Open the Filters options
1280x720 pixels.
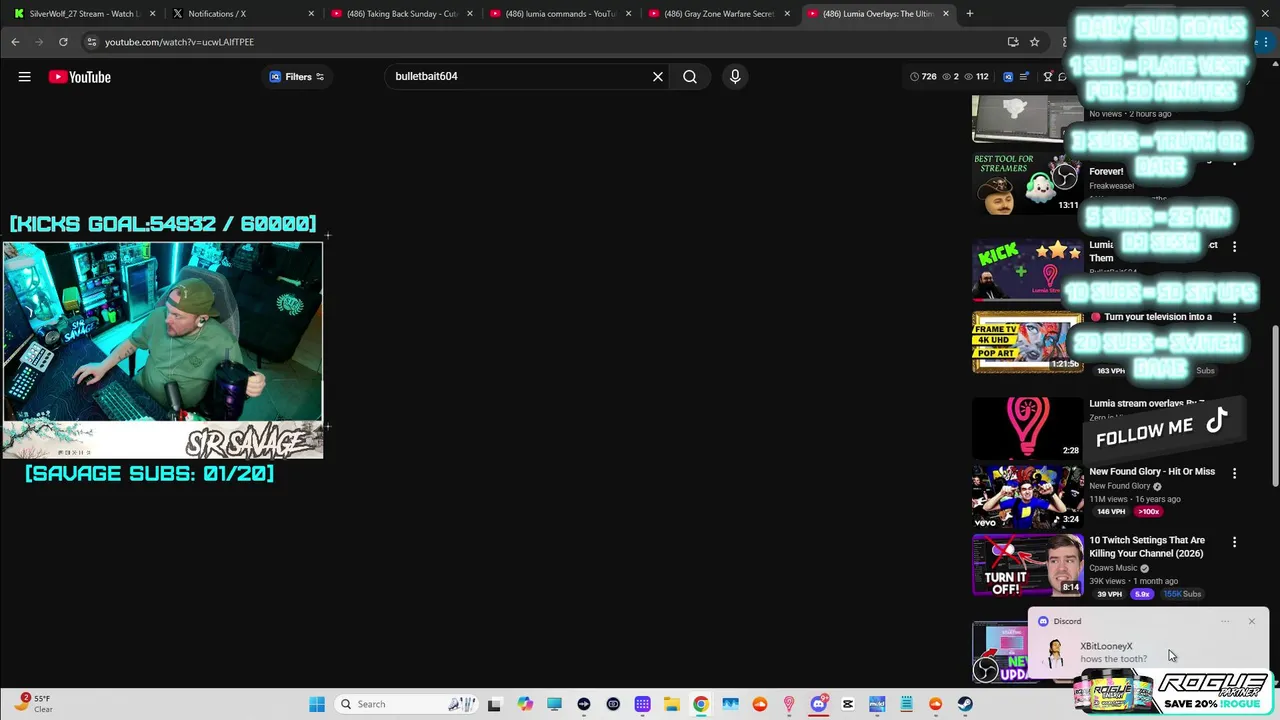click(297, 77)
